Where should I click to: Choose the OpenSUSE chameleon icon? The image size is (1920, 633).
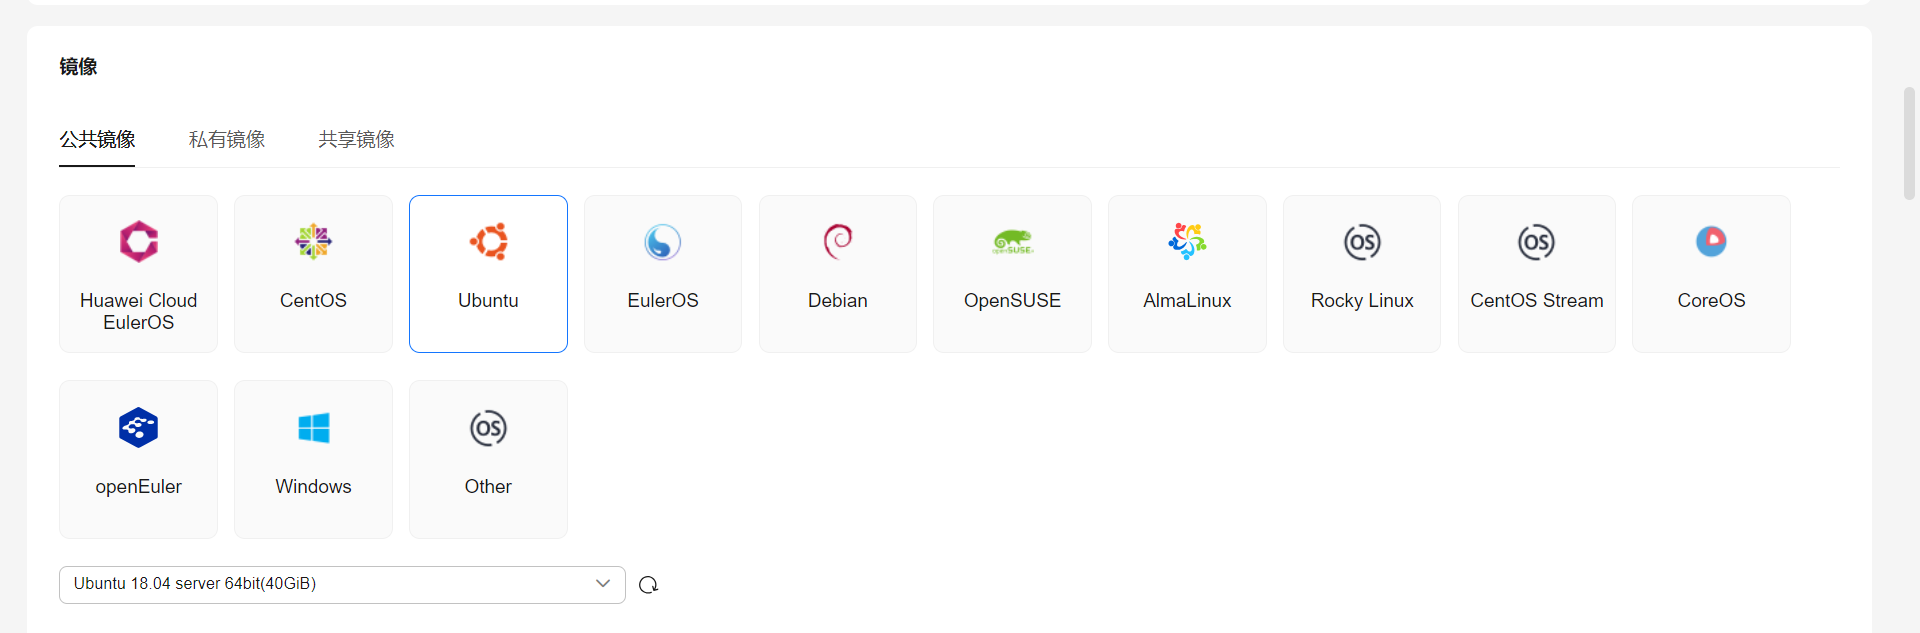tap(1012, 241)
